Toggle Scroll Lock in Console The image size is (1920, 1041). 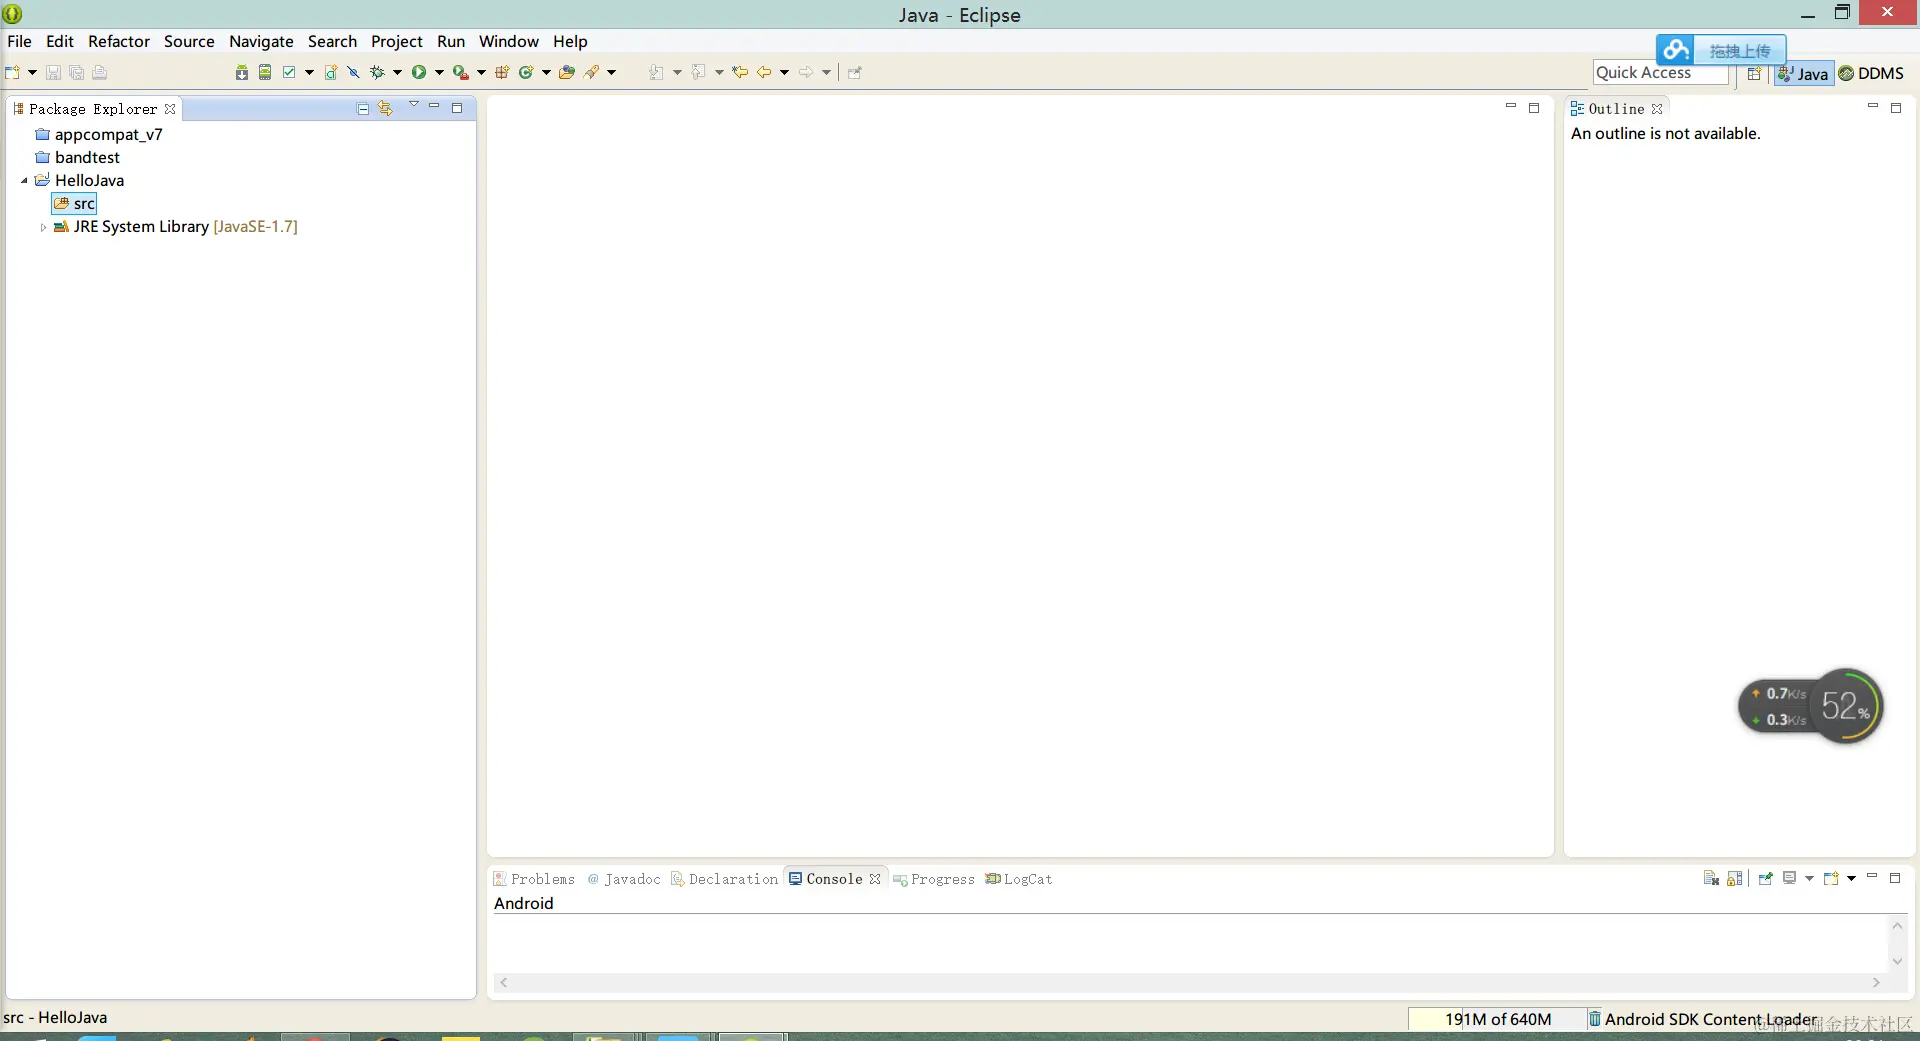[x=1735, y=878]
